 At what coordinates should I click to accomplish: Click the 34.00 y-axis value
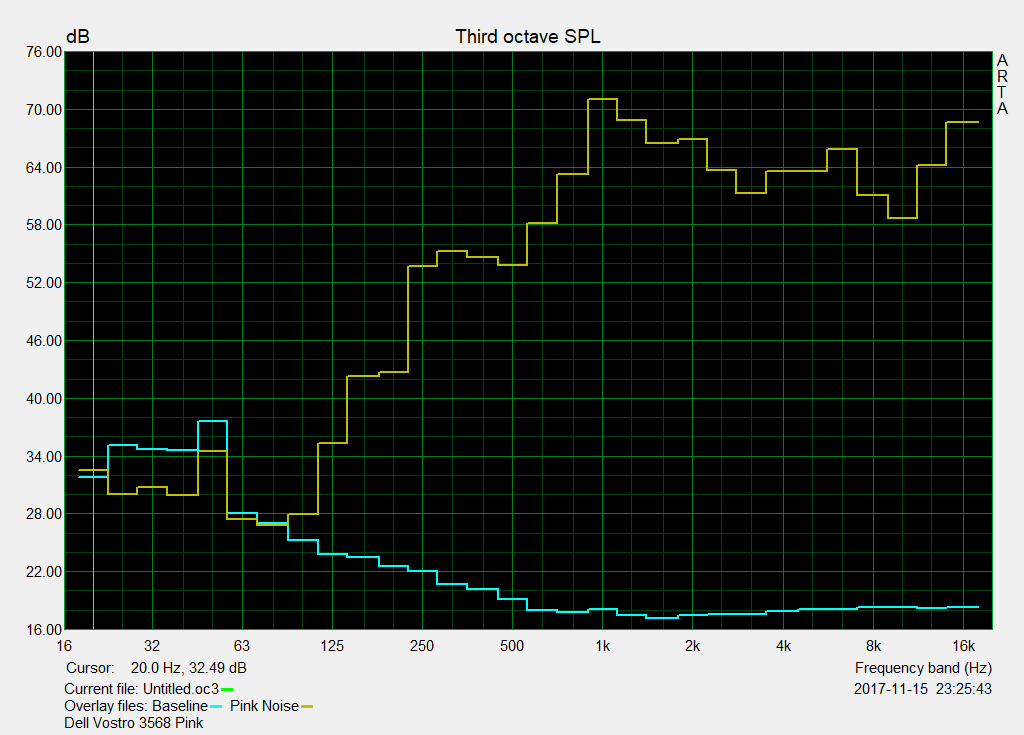[44, 457]
